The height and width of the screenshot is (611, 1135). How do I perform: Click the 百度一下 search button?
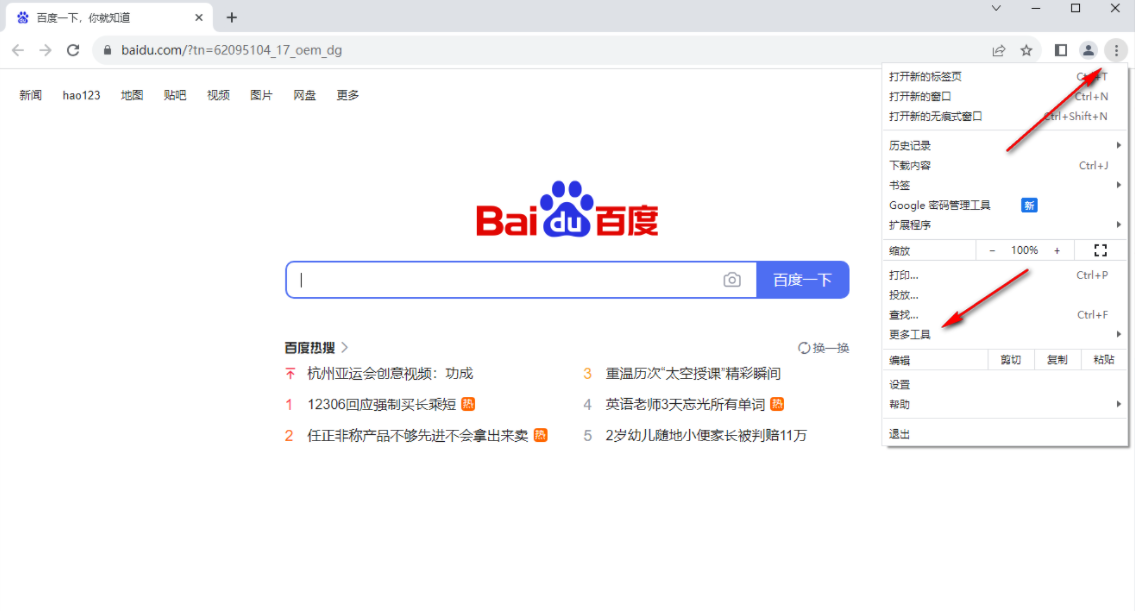coord(803,279)
